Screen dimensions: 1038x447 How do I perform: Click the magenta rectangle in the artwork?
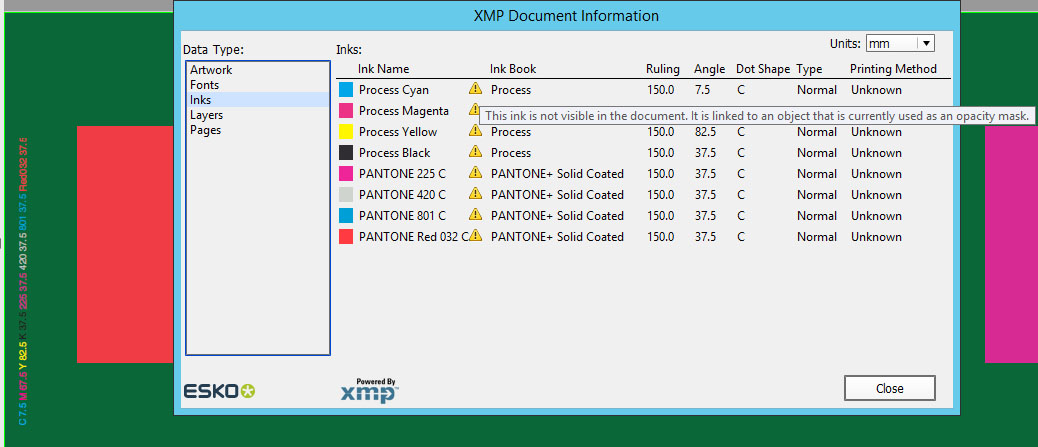(1012, 244)
